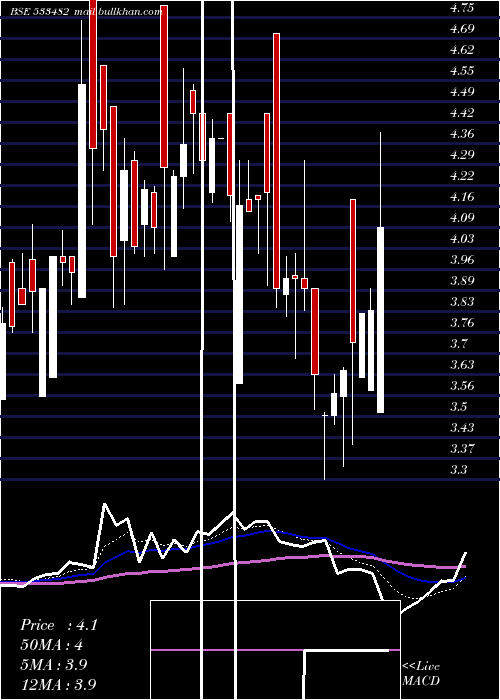
Task: Click the 4.49 axis label
Action: pos(462,92)
